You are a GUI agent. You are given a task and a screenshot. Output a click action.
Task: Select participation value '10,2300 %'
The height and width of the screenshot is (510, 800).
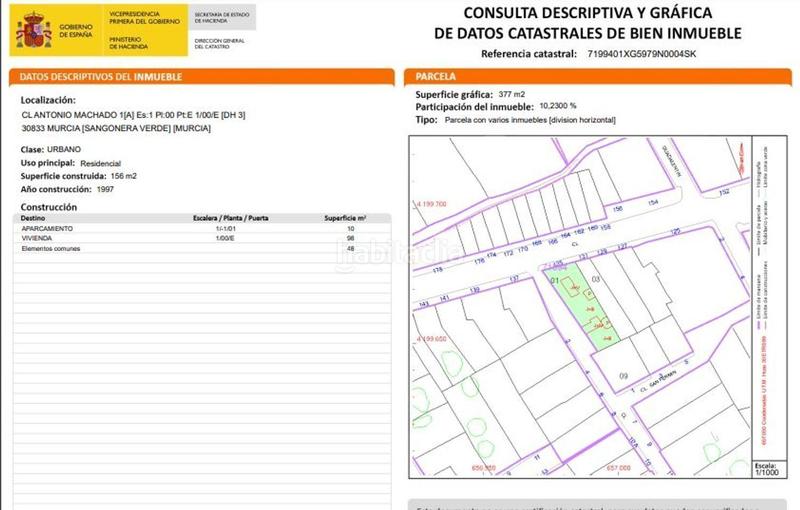[558, 106]
